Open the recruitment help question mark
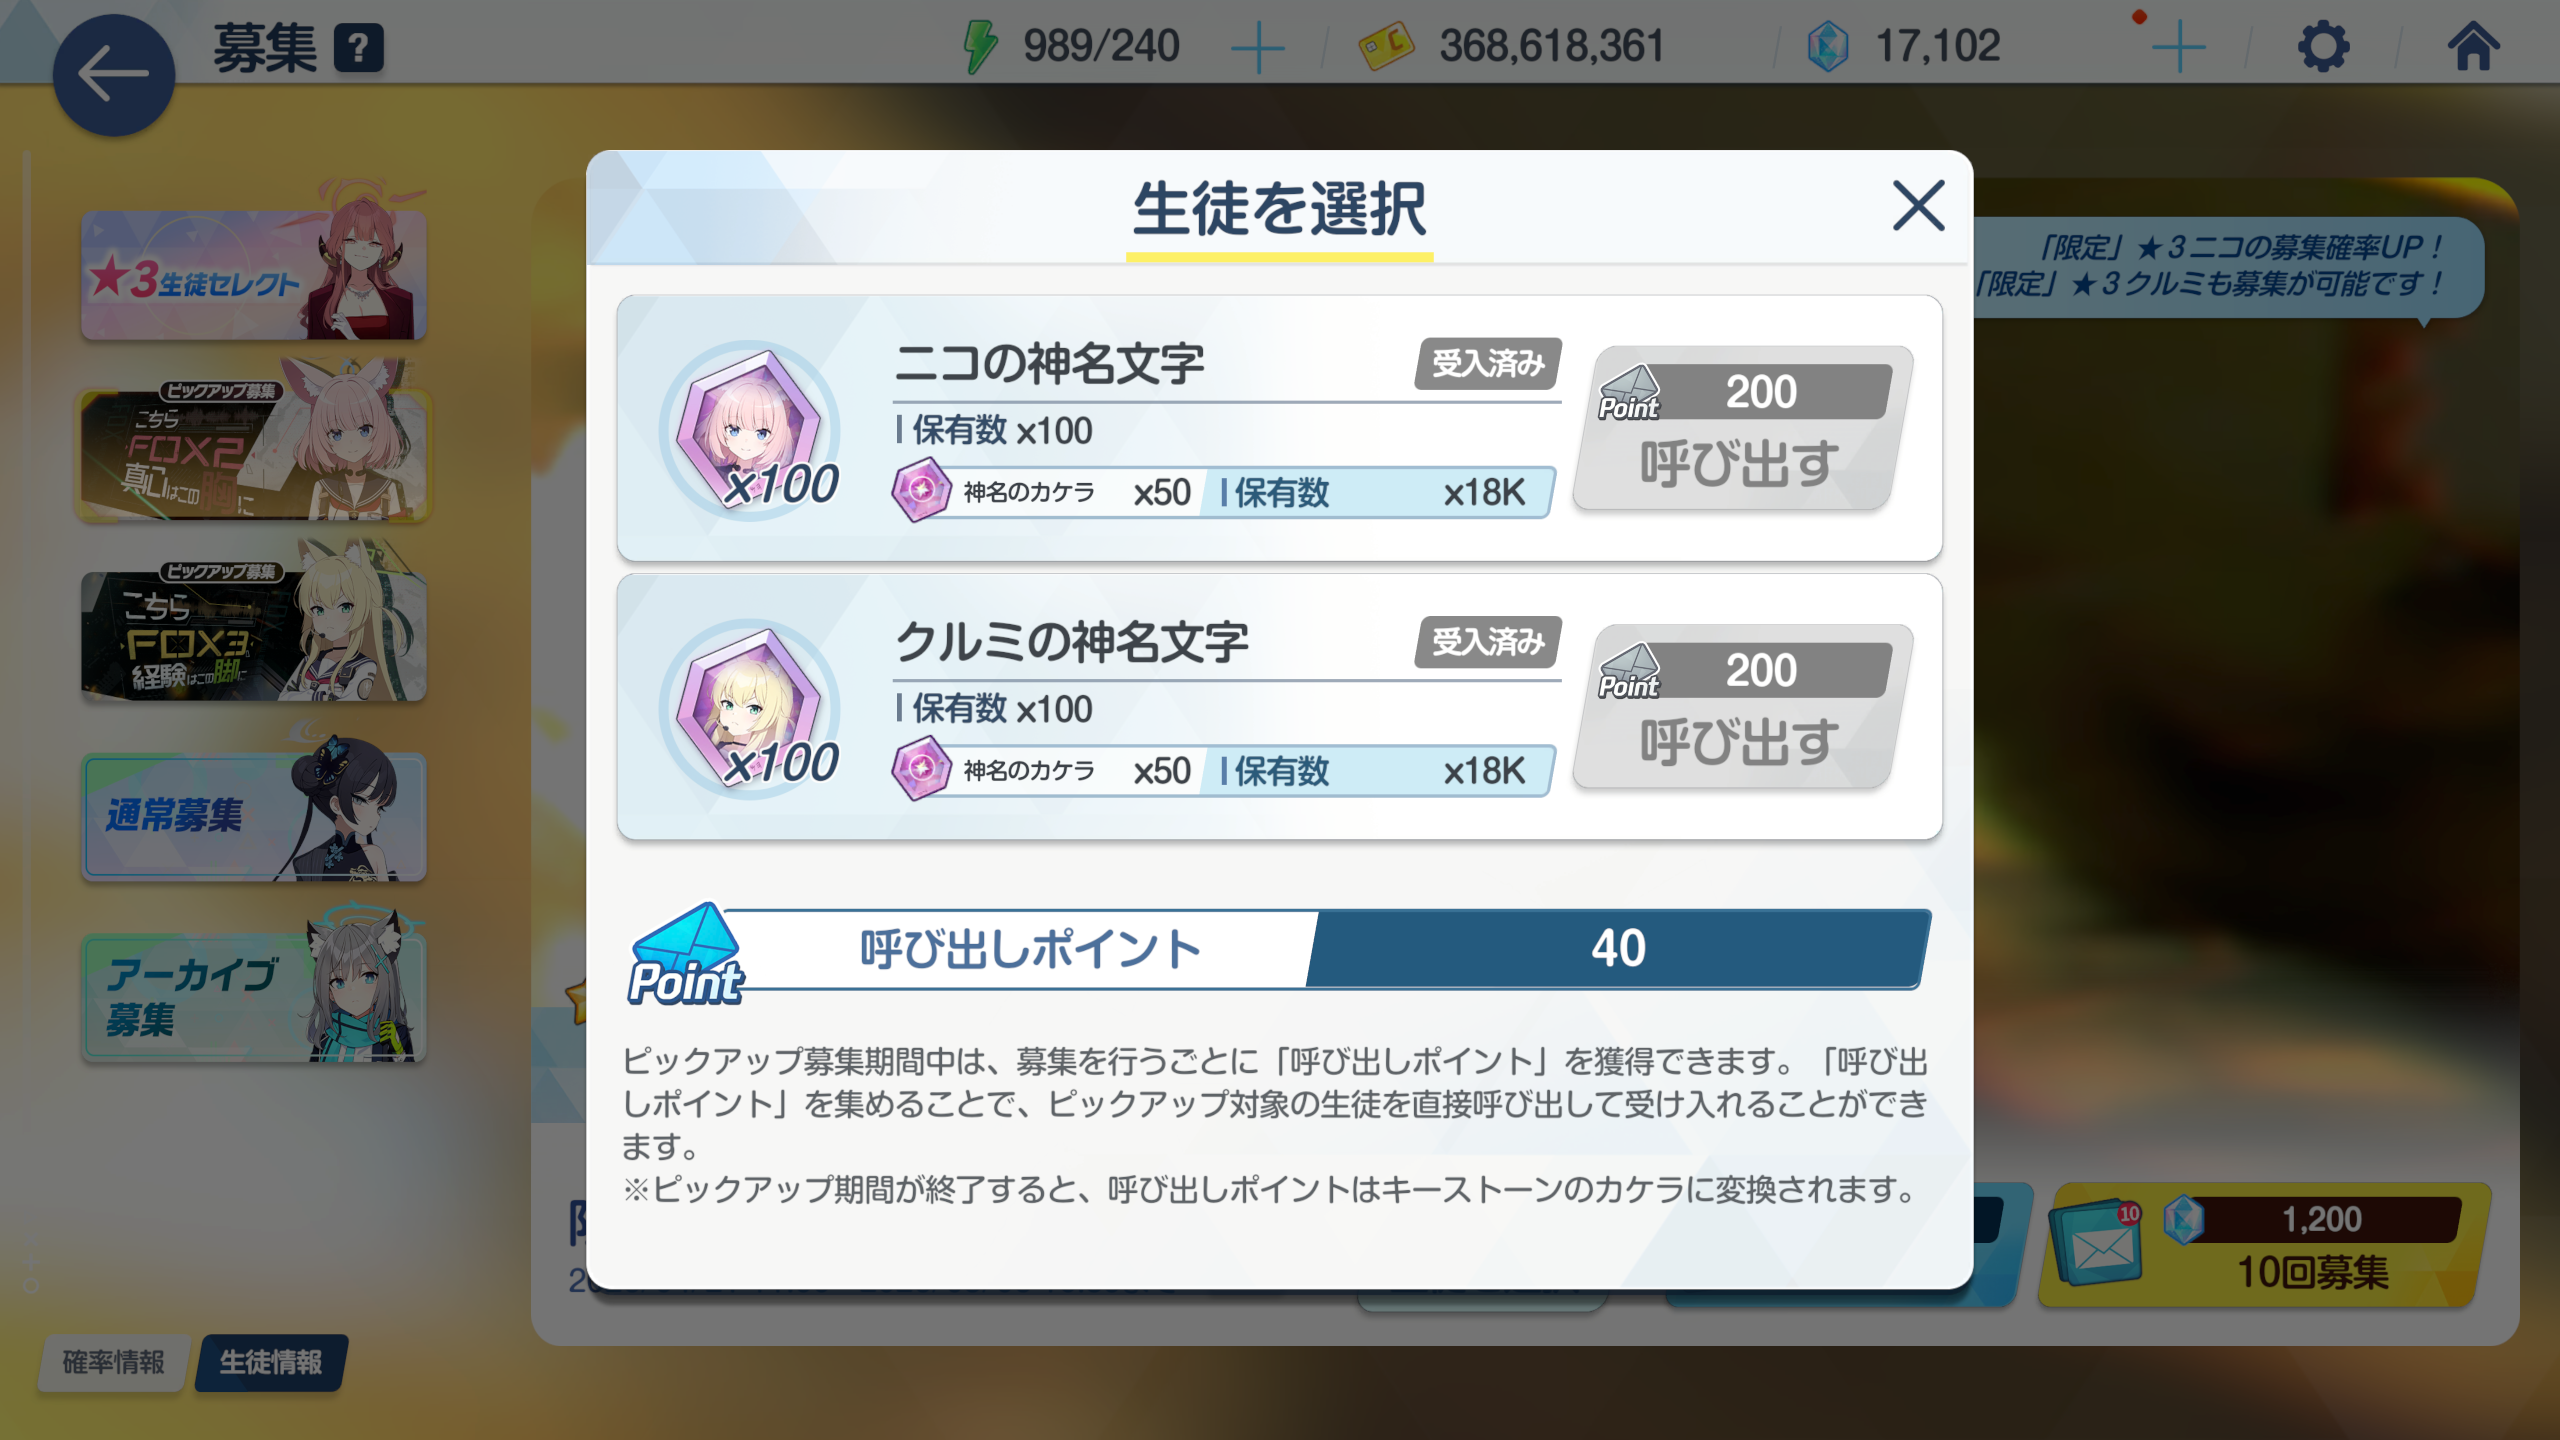Image resolution: width=2560 pixels, height=1440 pixels. 359,48
